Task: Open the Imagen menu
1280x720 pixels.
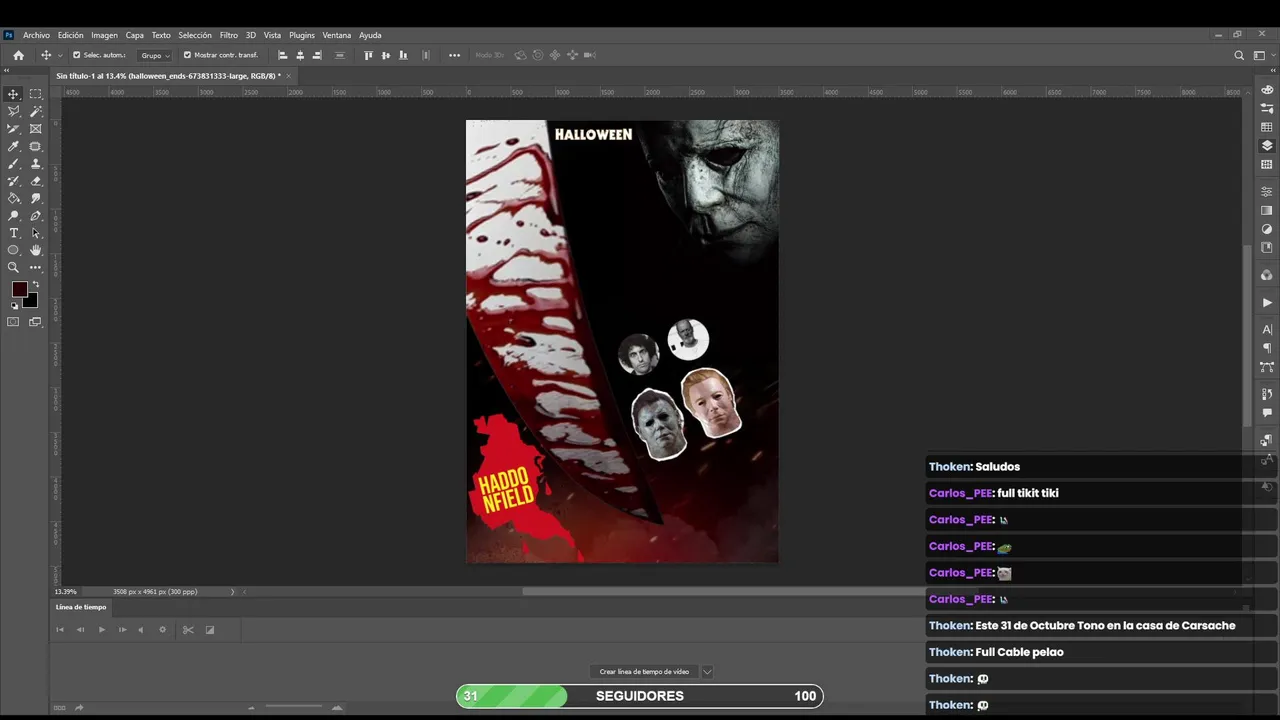Action: pos(104,35)
